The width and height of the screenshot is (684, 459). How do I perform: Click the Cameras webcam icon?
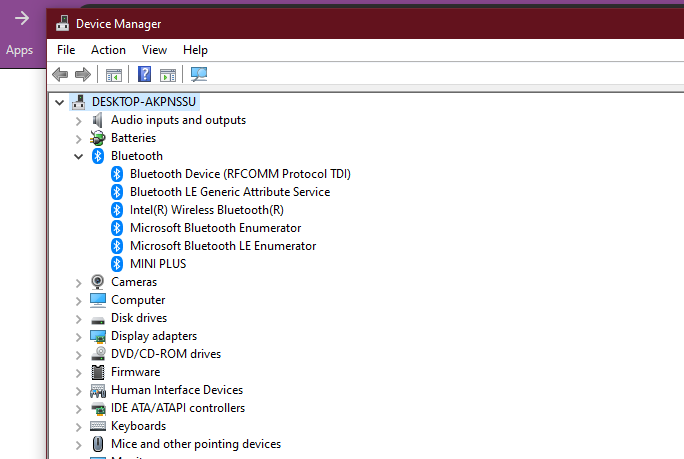tap(98, 282)
